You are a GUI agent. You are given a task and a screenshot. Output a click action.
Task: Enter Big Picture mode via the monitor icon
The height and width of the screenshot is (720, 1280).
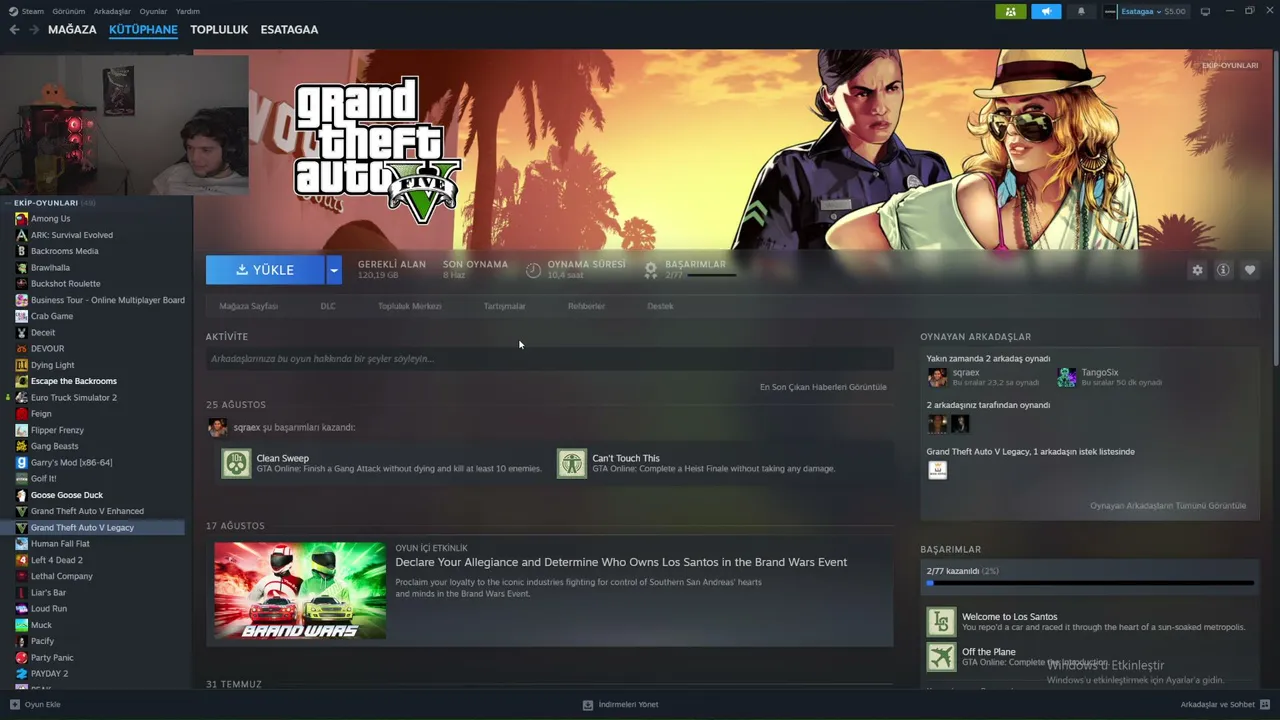point(1205,12)
